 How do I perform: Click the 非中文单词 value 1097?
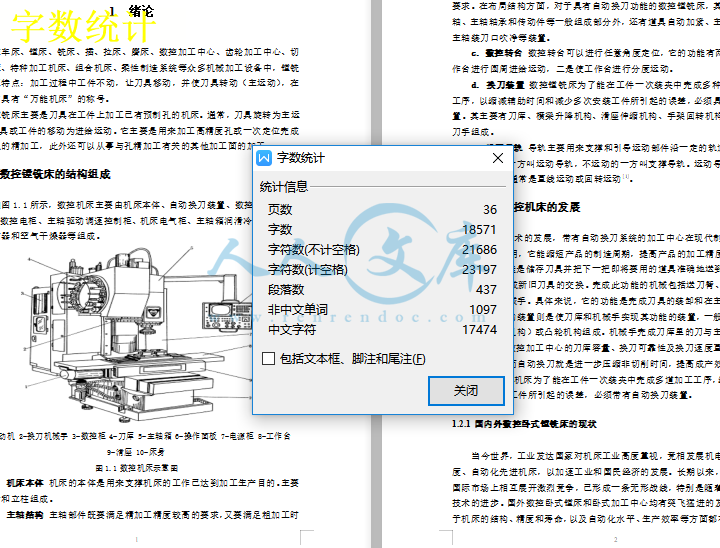tap(483, 310)
